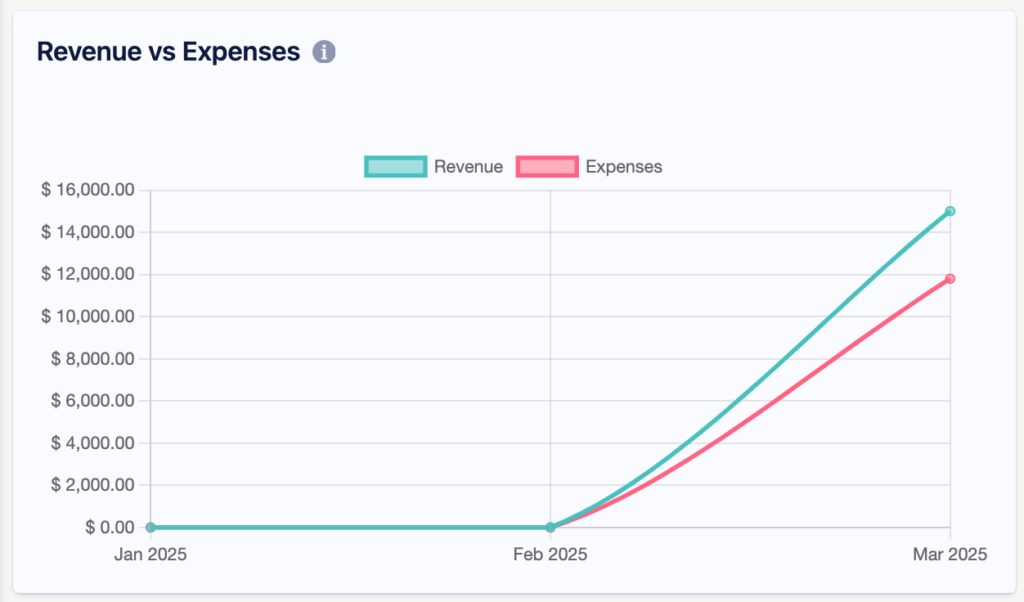Click the $ 0.00 y-axis label
1024x602 pixels.
109,527
